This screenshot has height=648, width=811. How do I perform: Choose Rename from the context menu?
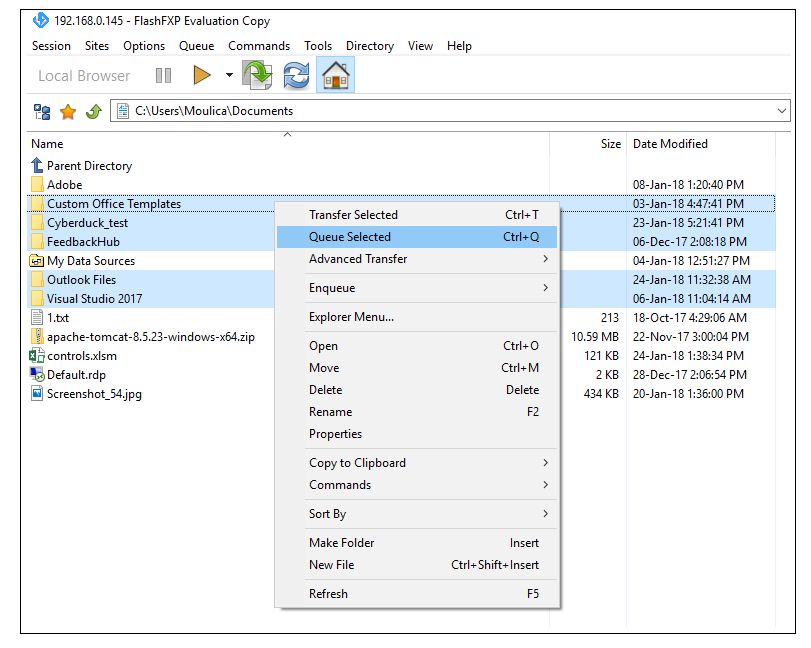pyautogui.click(x=417, y=412)
